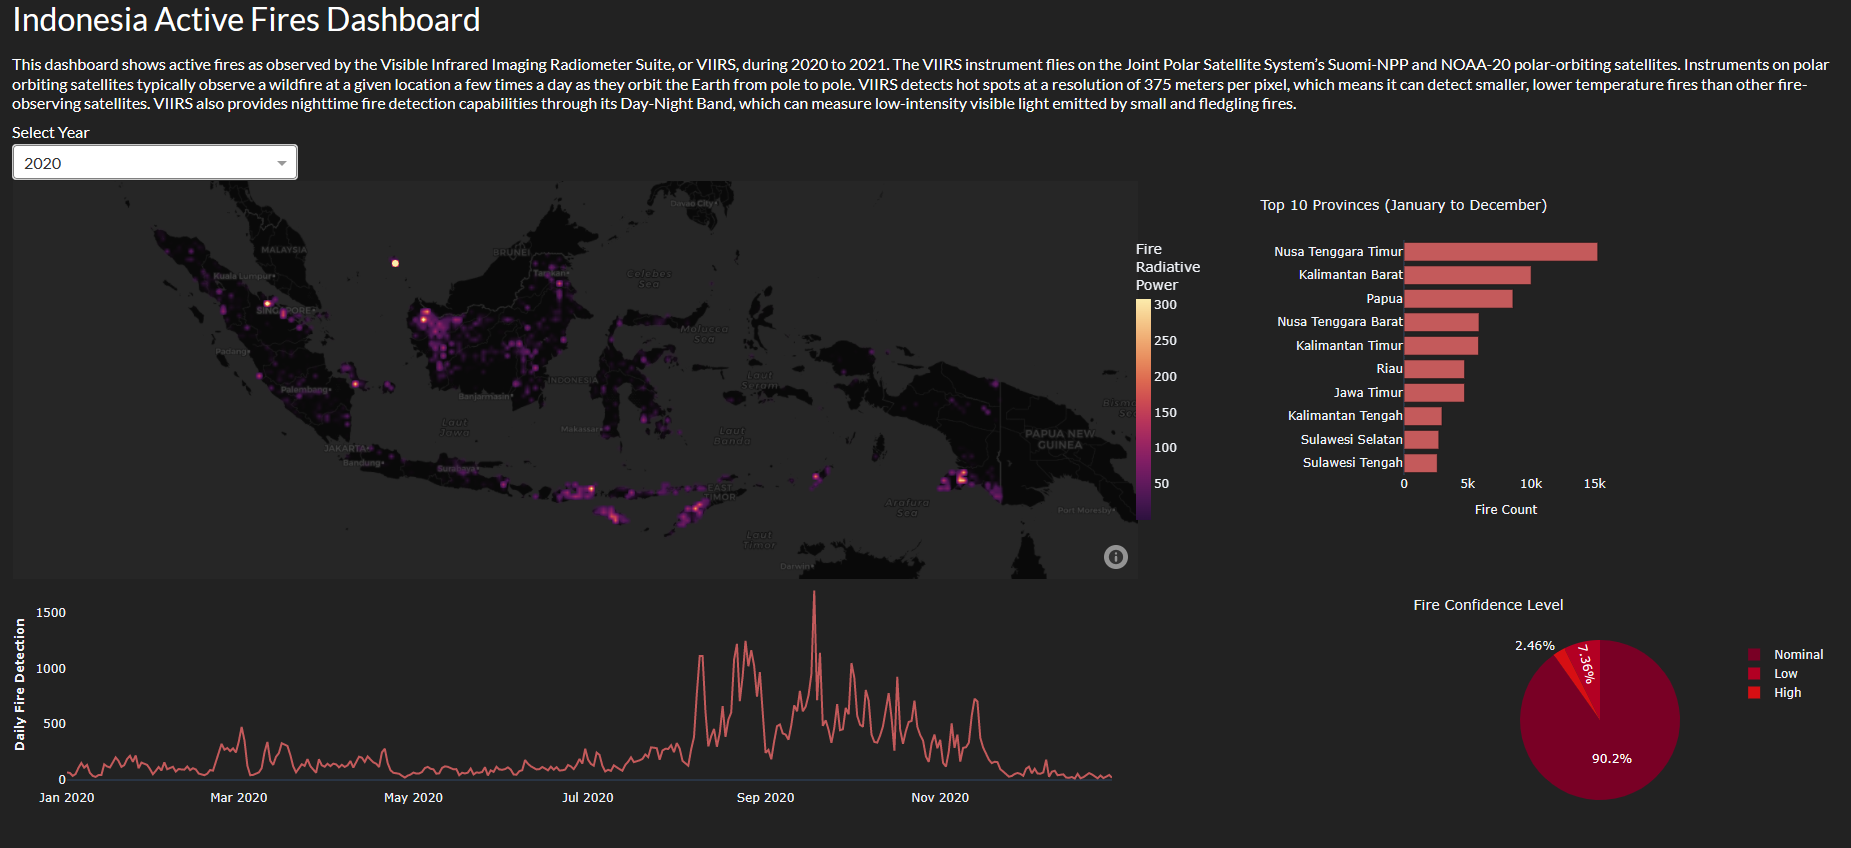
Task: Click the Kalimantan Timur bar
Action: (1441, 346)
